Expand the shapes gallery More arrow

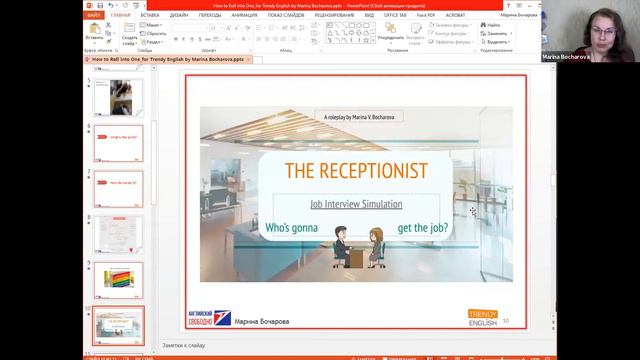point(373,40)
